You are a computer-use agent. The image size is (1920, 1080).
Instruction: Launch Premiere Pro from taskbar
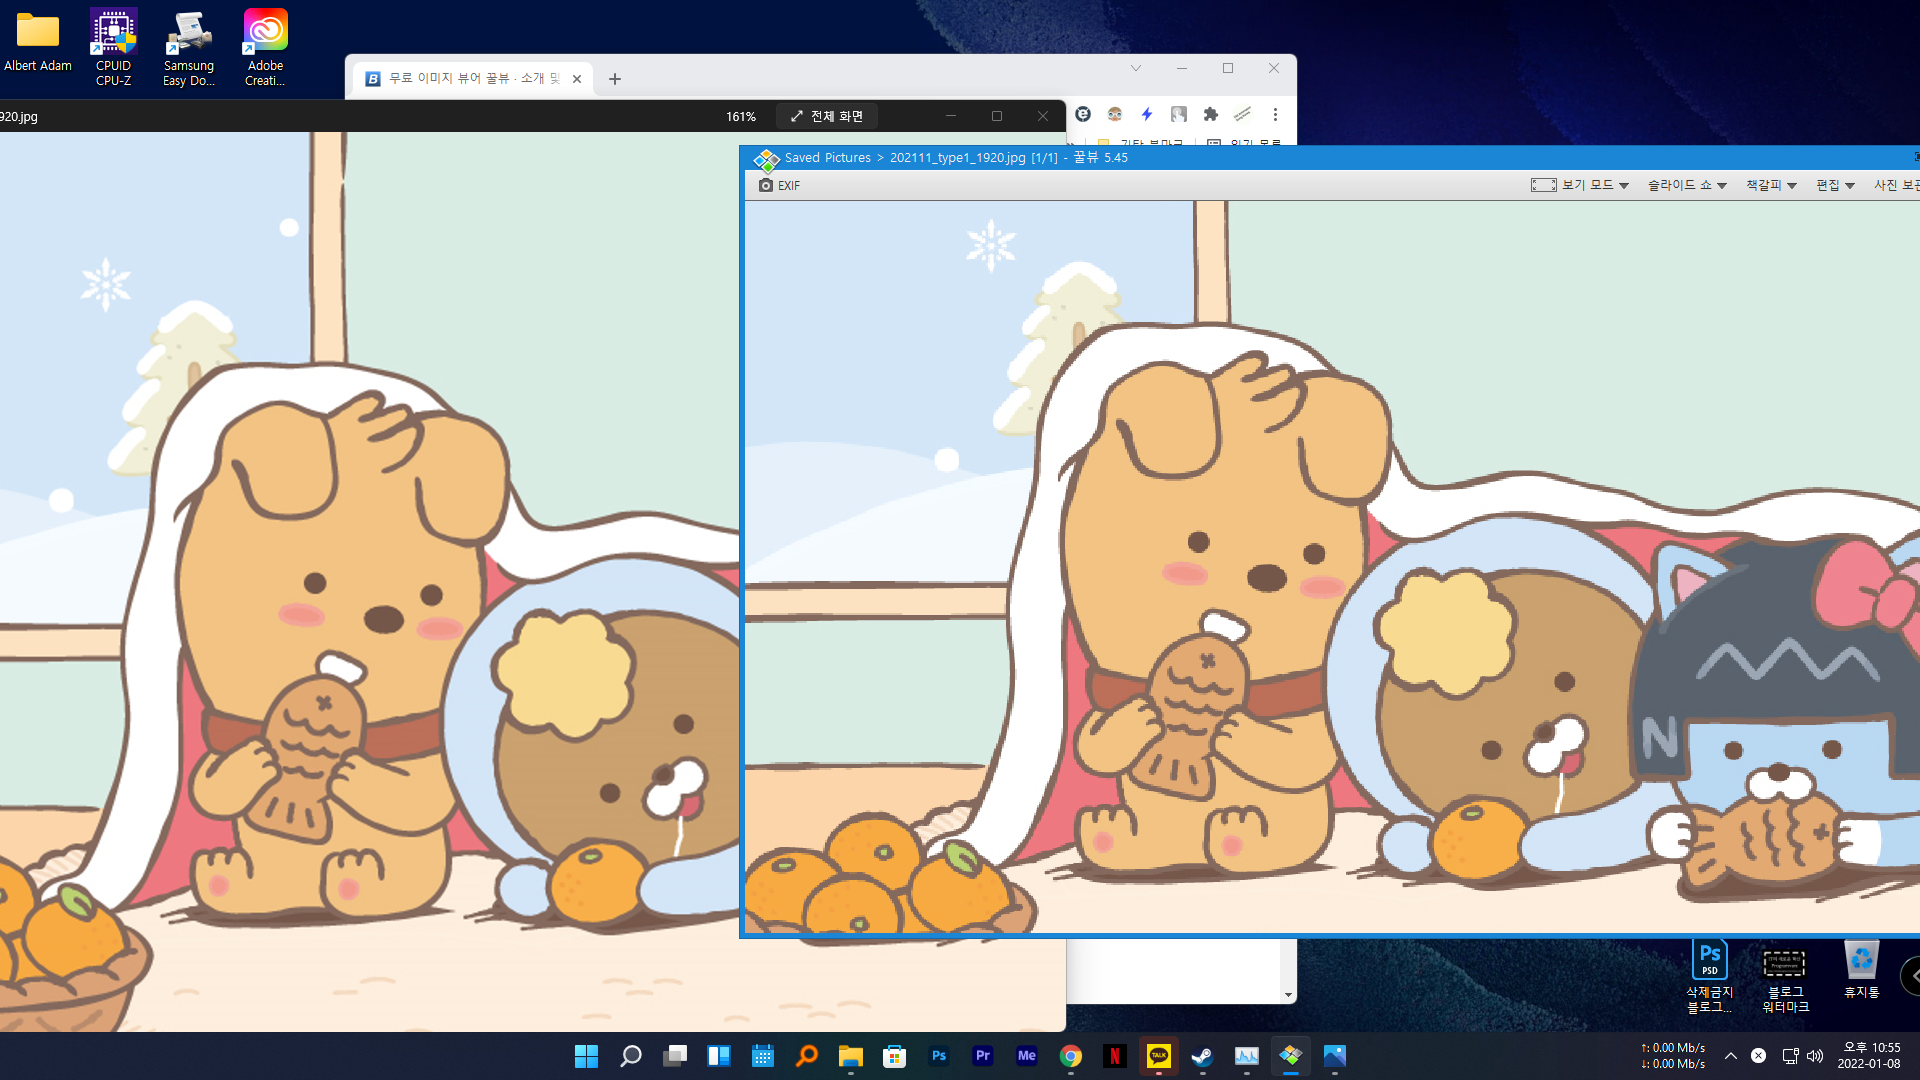click(x=982, y=1056)
